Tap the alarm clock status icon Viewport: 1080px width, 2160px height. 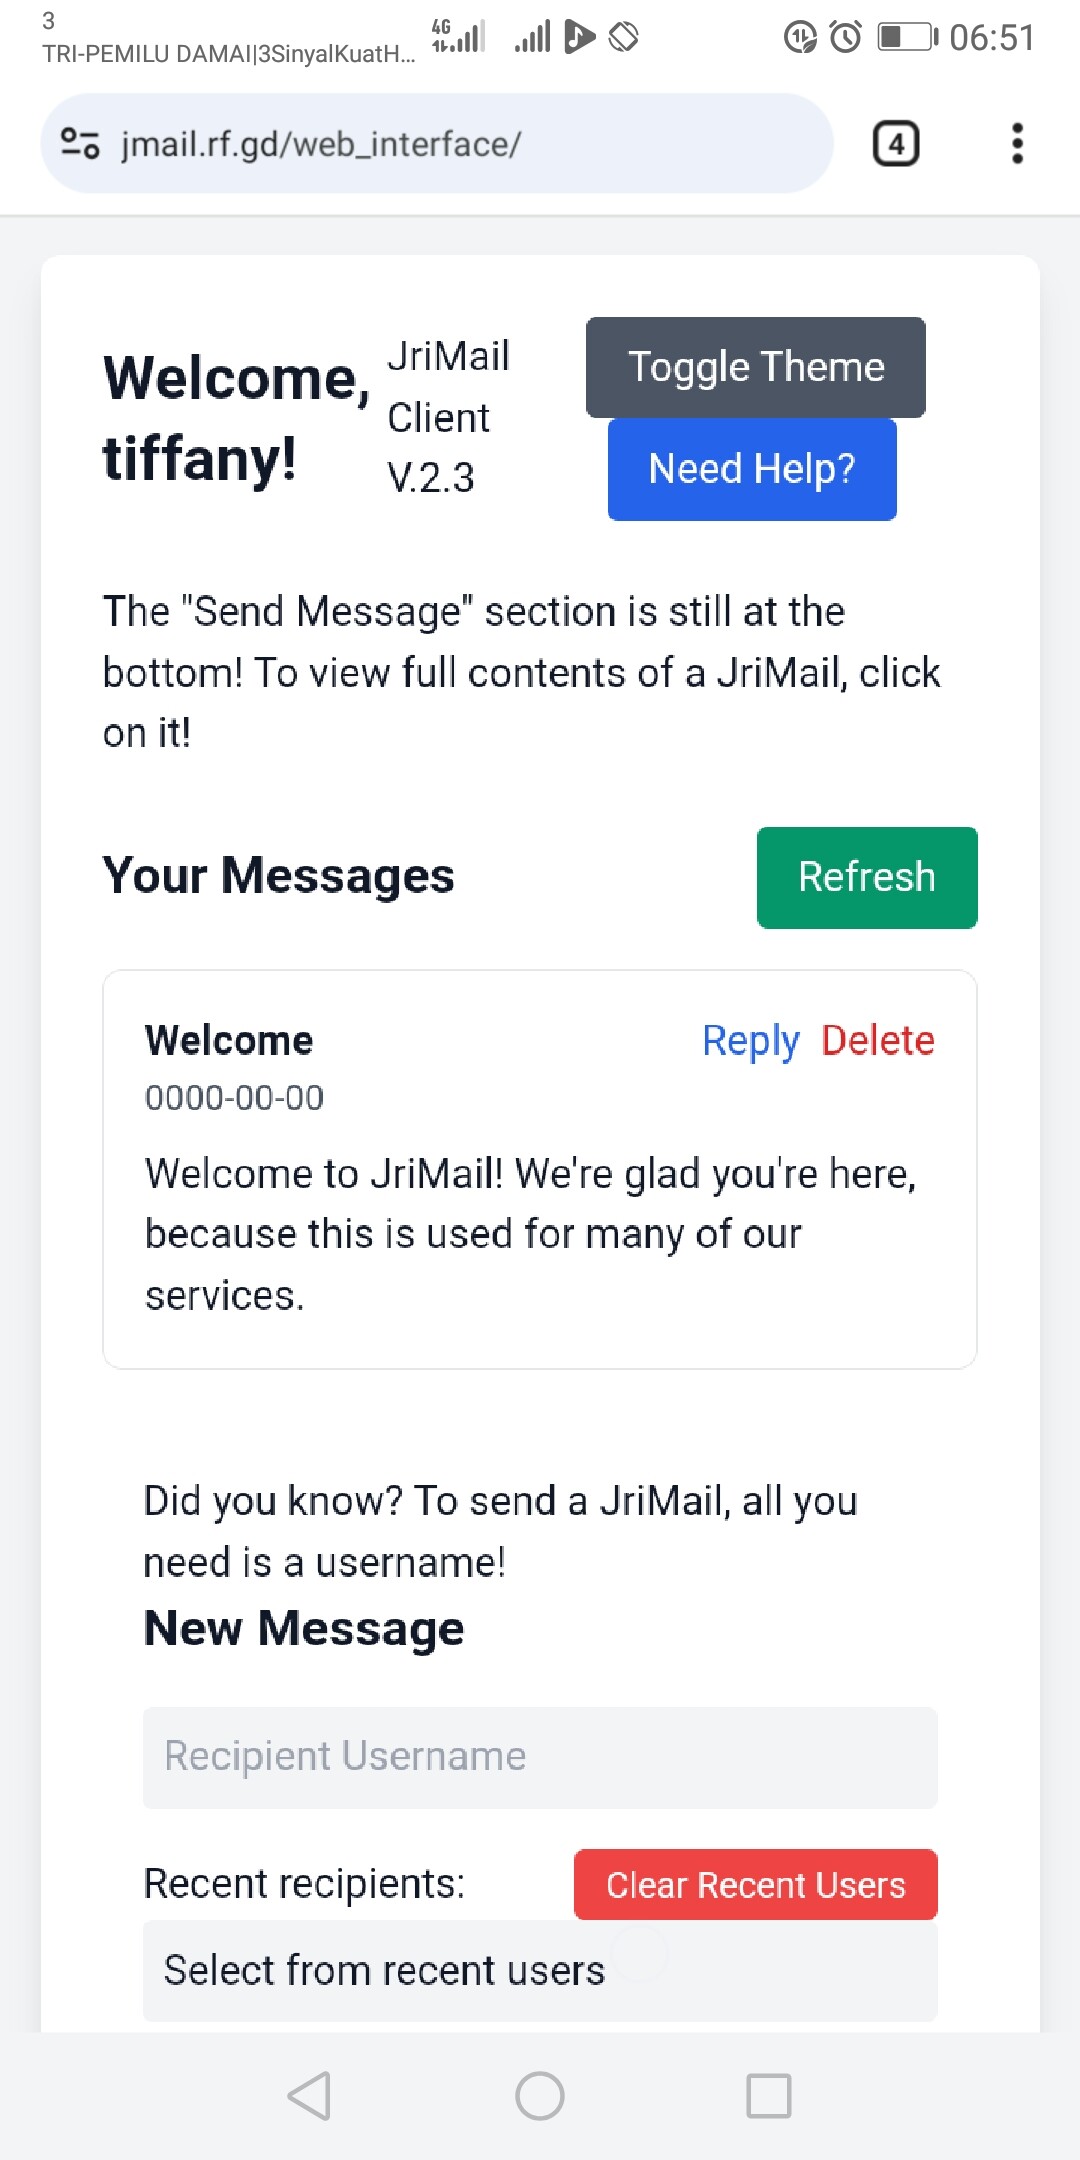coord(846,38)
